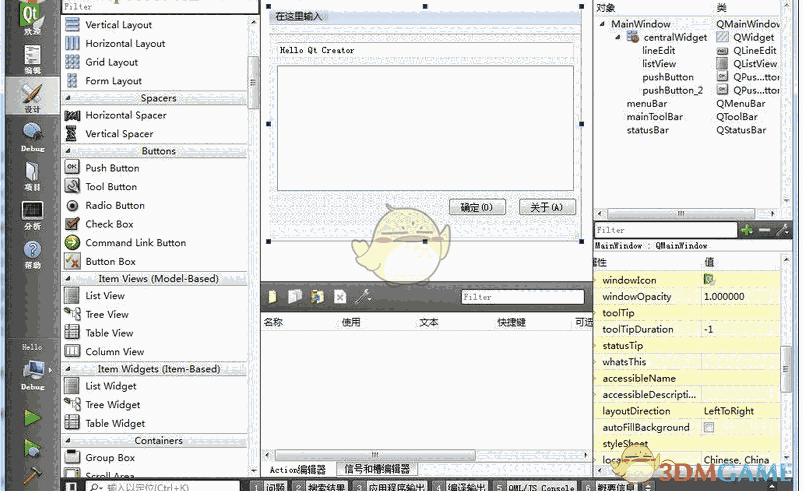Select Radio Button widget
803x491 pixels.
point(115,205)
